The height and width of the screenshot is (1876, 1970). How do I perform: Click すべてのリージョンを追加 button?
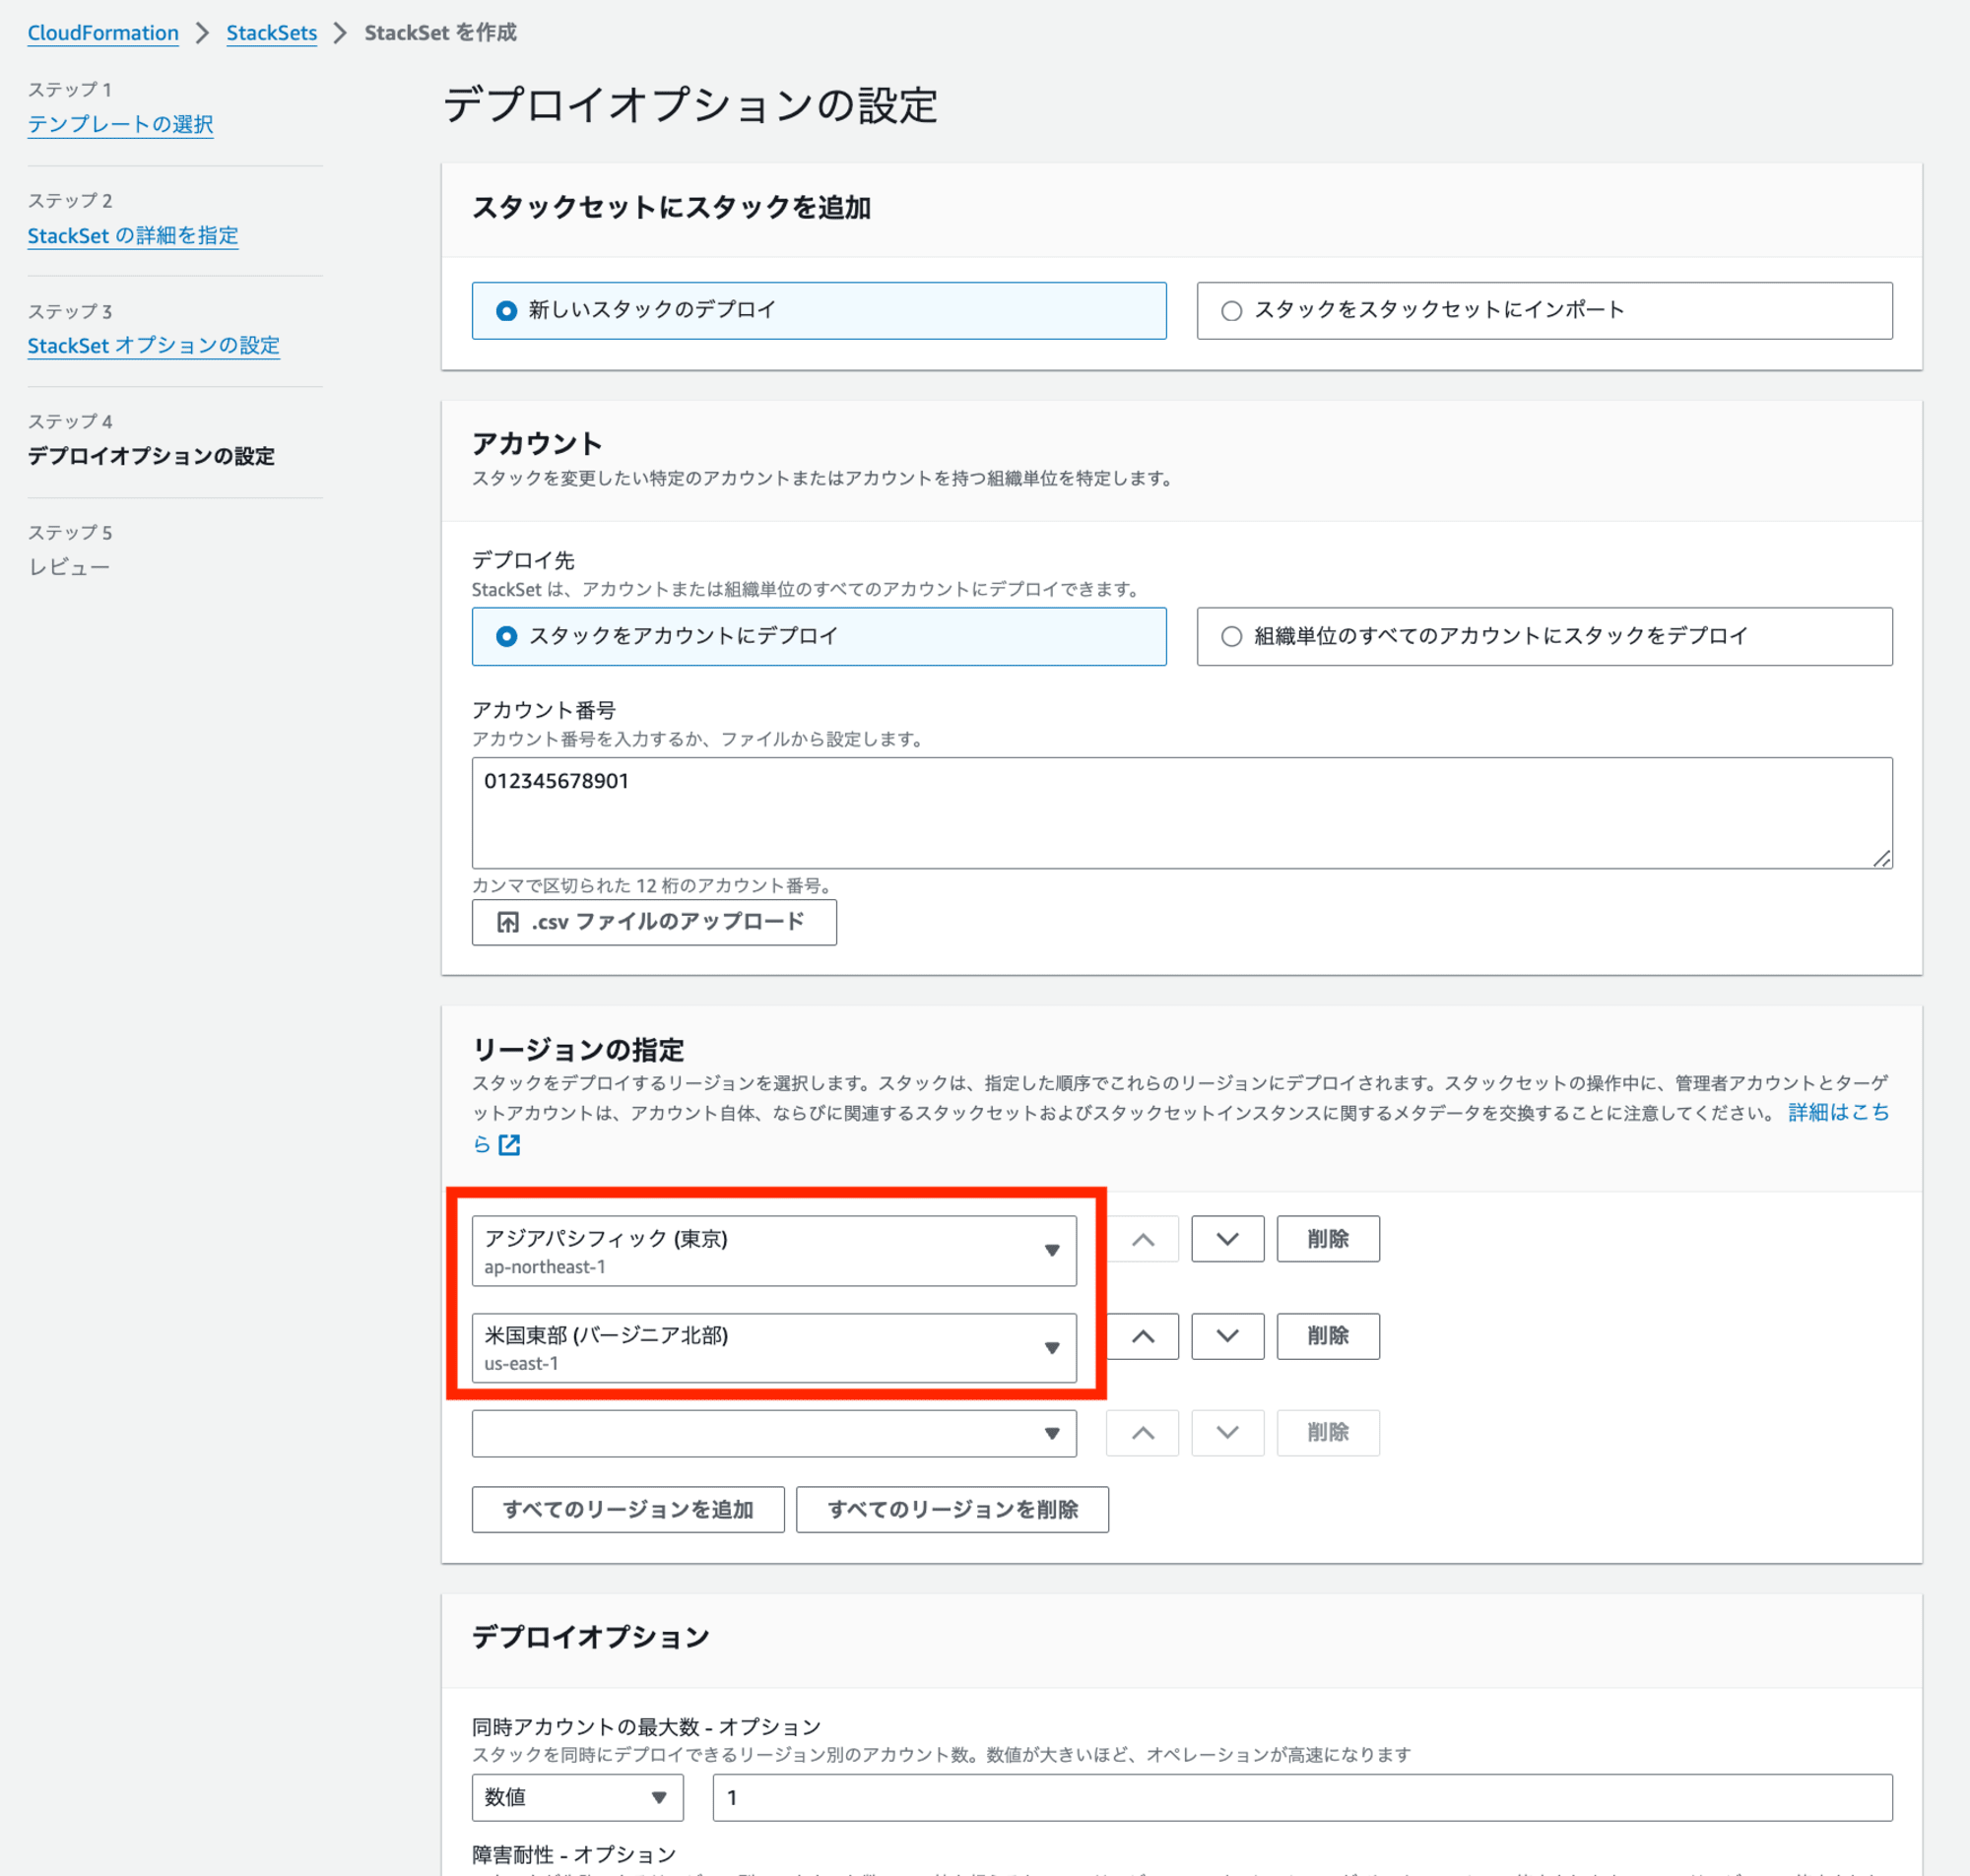[628, 1509]
